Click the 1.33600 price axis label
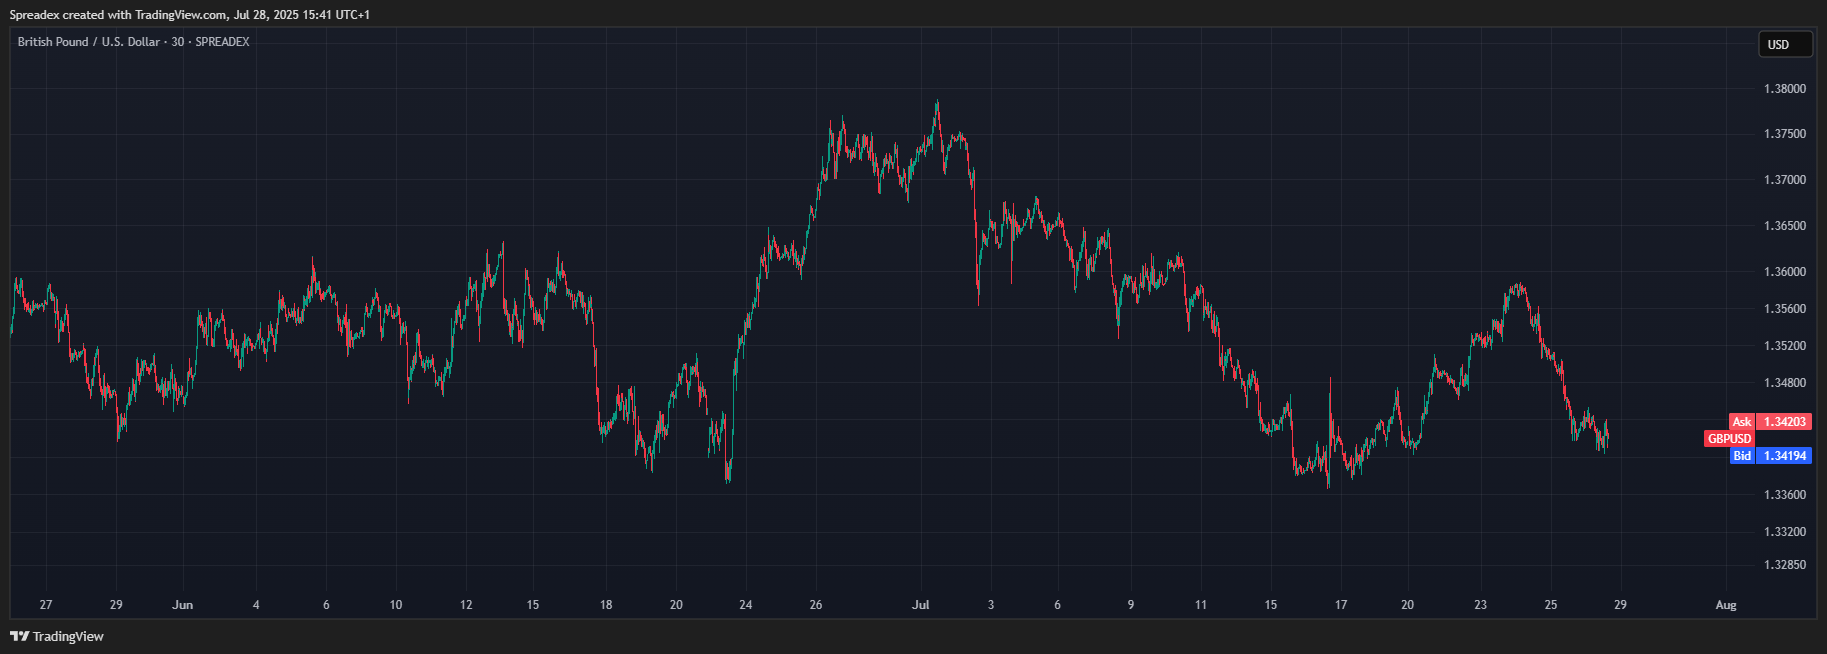The height and width of the screenshot is (654, 1827). coord(1785,495)
